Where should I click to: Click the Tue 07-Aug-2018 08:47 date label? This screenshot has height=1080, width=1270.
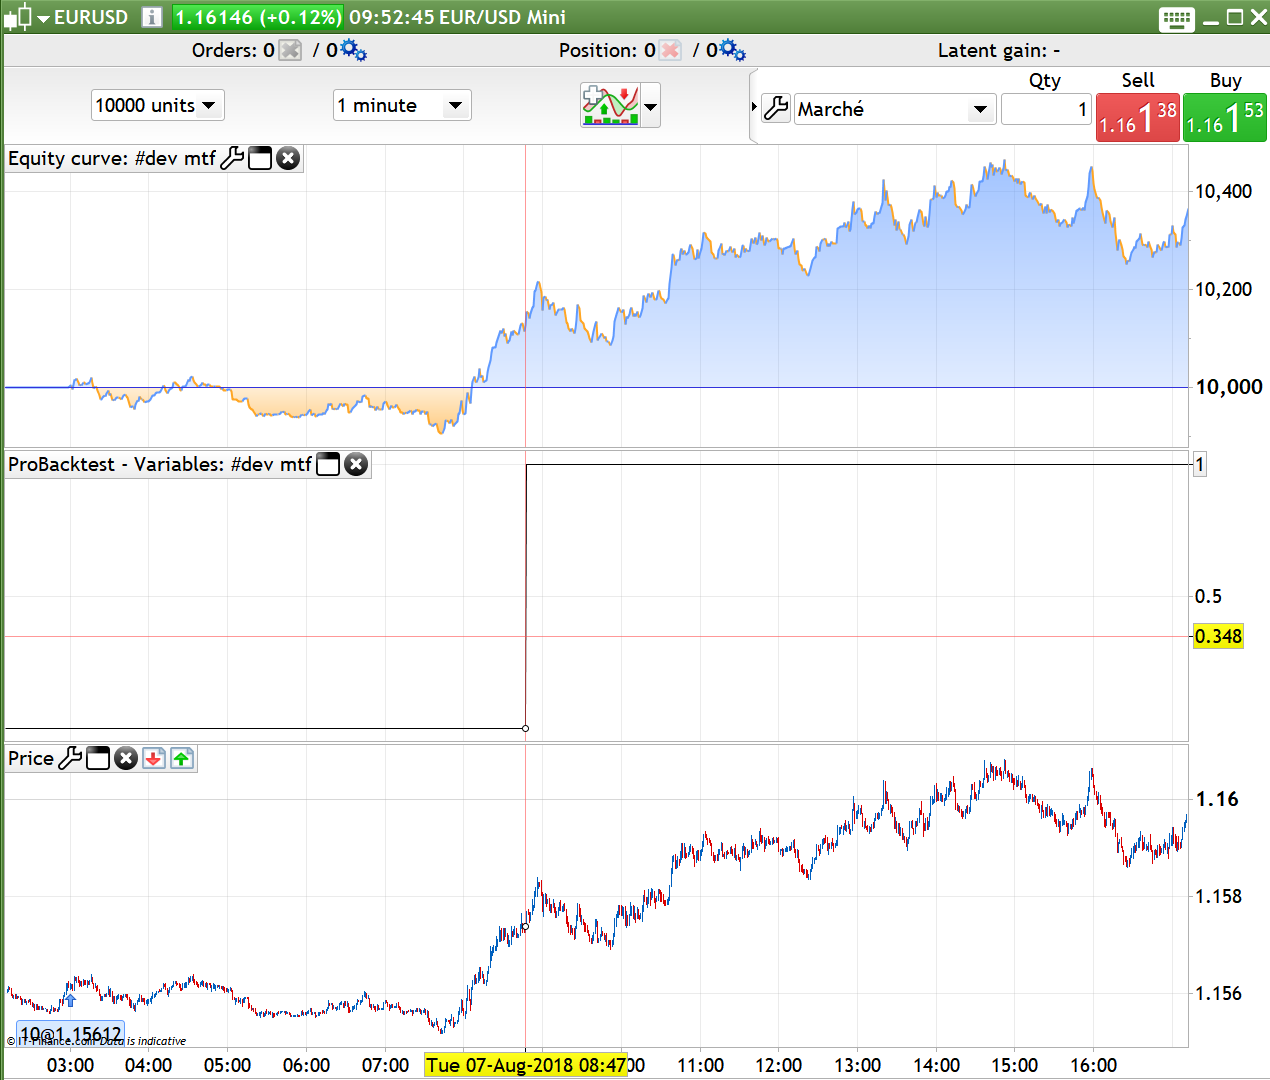click(x=526, y=1065)
